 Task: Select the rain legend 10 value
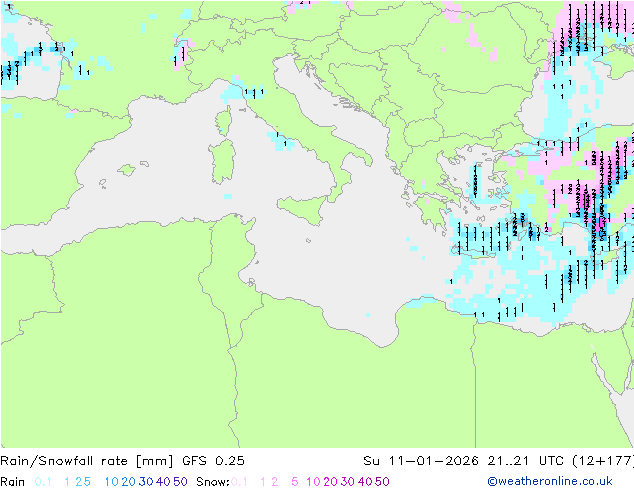pos(112,482)
